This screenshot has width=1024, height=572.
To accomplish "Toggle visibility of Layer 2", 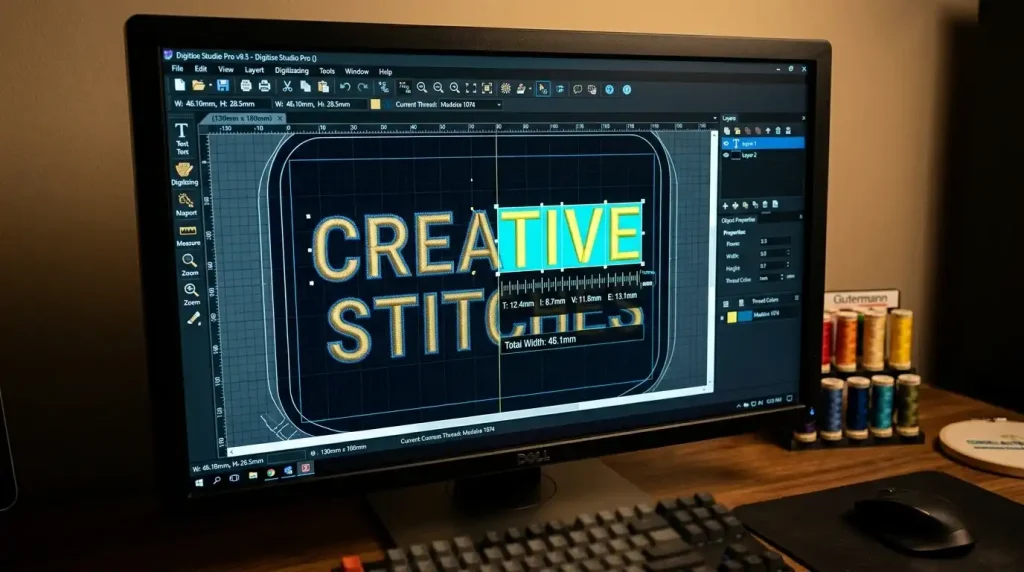I will click(x=726, y=155).
